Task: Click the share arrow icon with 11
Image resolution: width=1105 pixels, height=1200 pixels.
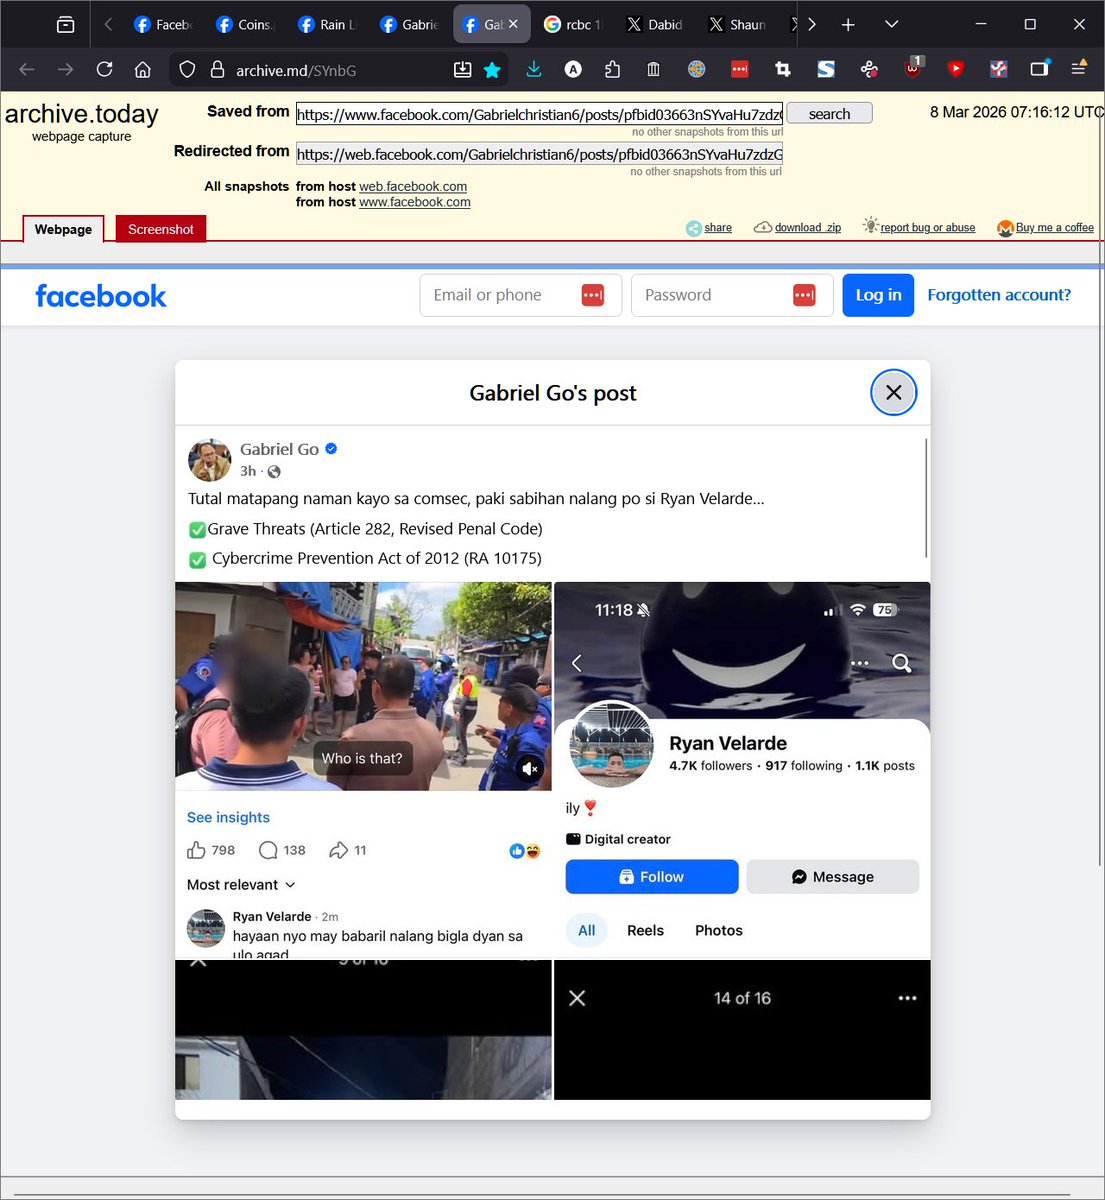Action: point(339,850)
